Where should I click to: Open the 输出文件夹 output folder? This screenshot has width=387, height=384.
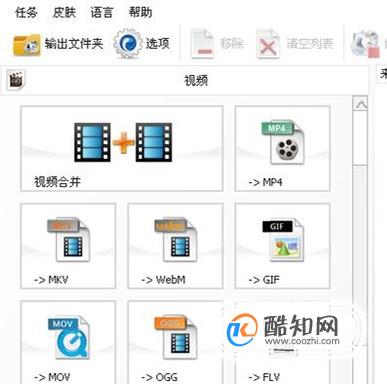(x=58, y=44)
